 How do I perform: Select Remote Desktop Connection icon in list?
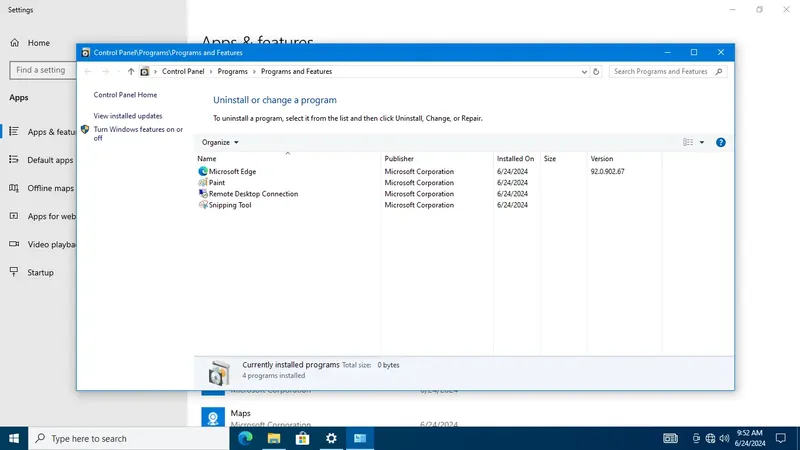[203, 194]
